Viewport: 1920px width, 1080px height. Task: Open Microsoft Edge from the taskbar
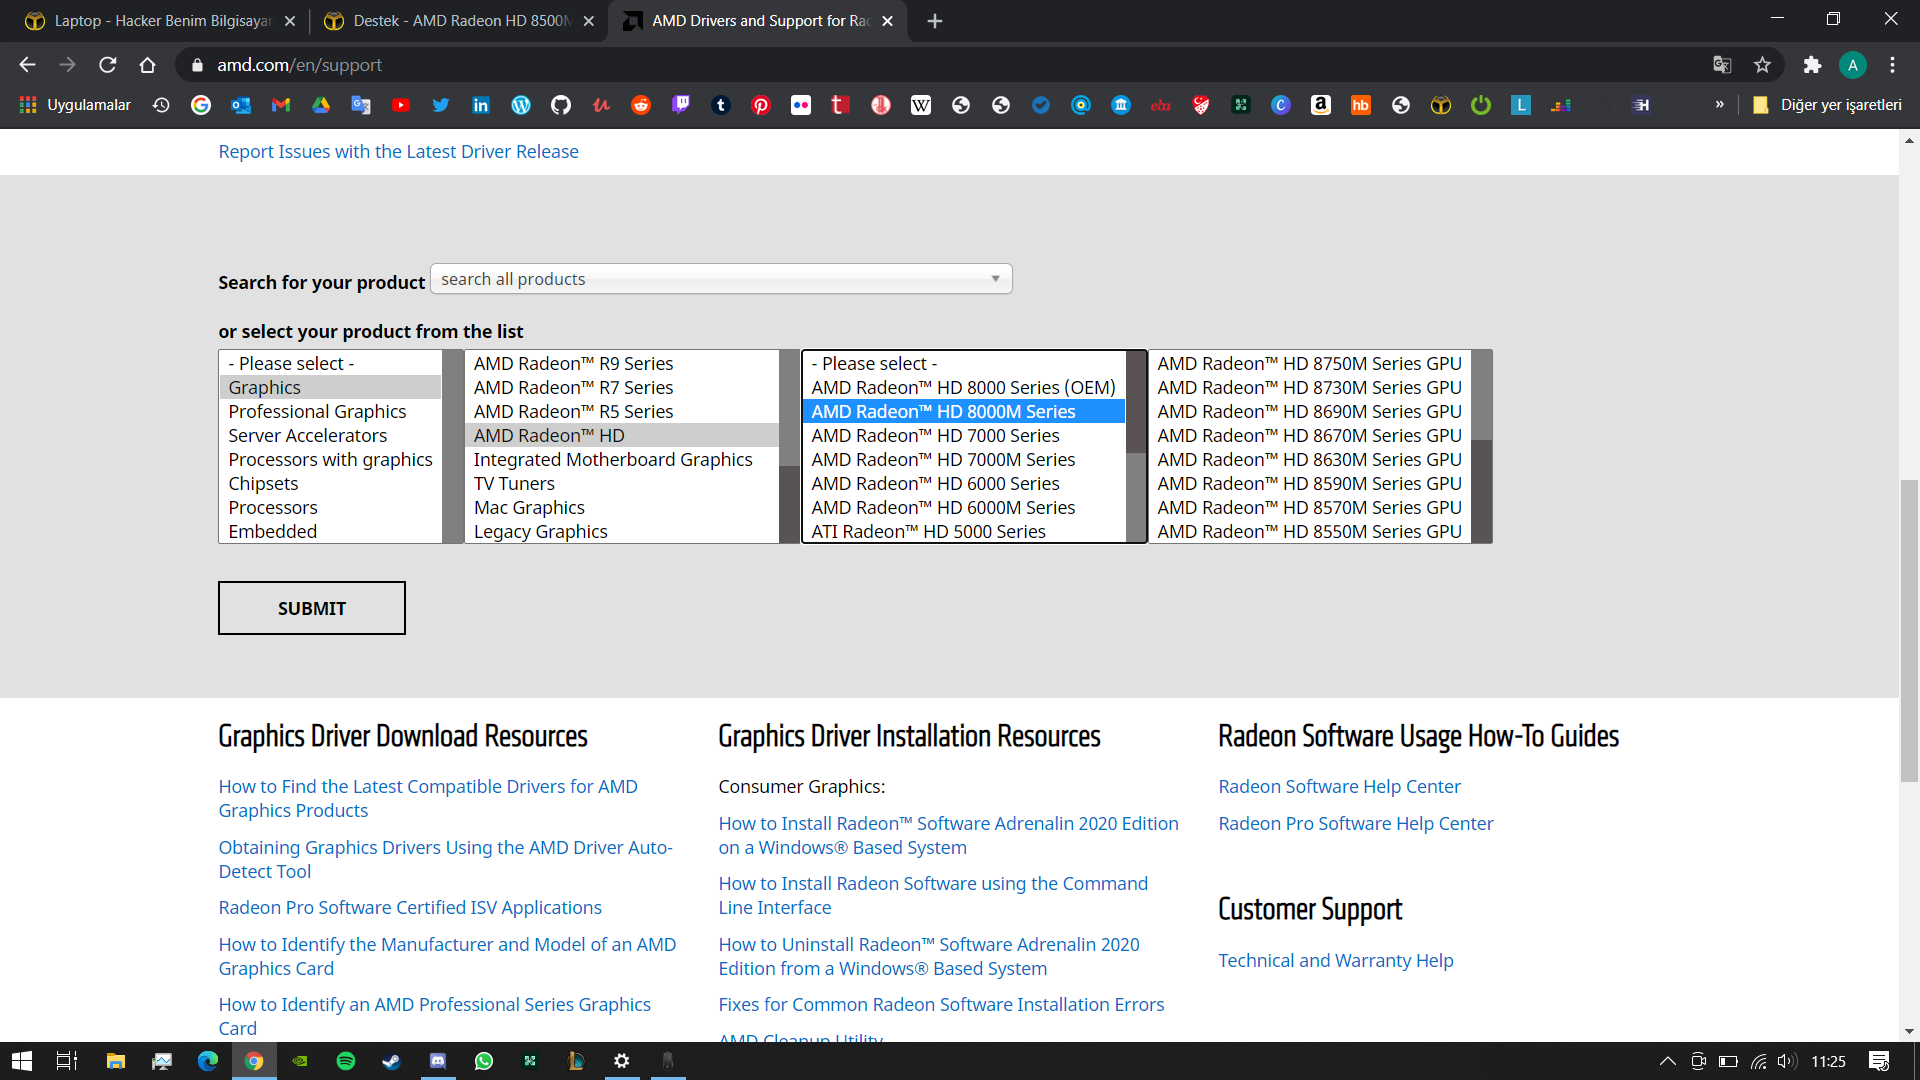pyautogui.click(x=208, y=1061)
